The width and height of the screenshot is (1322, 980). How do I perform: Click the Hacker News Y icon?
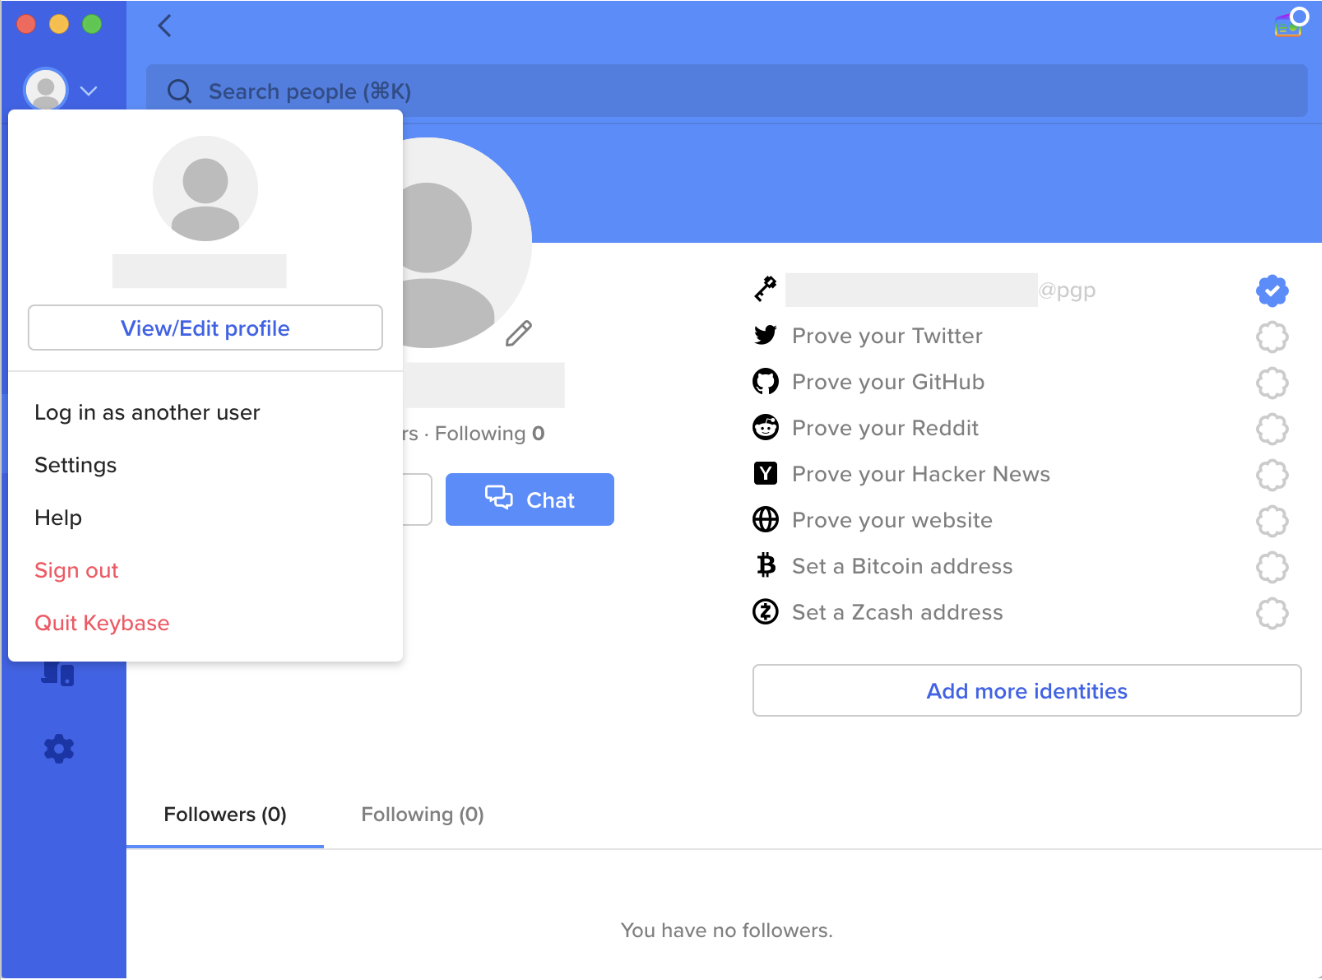[x=765, y=474]
